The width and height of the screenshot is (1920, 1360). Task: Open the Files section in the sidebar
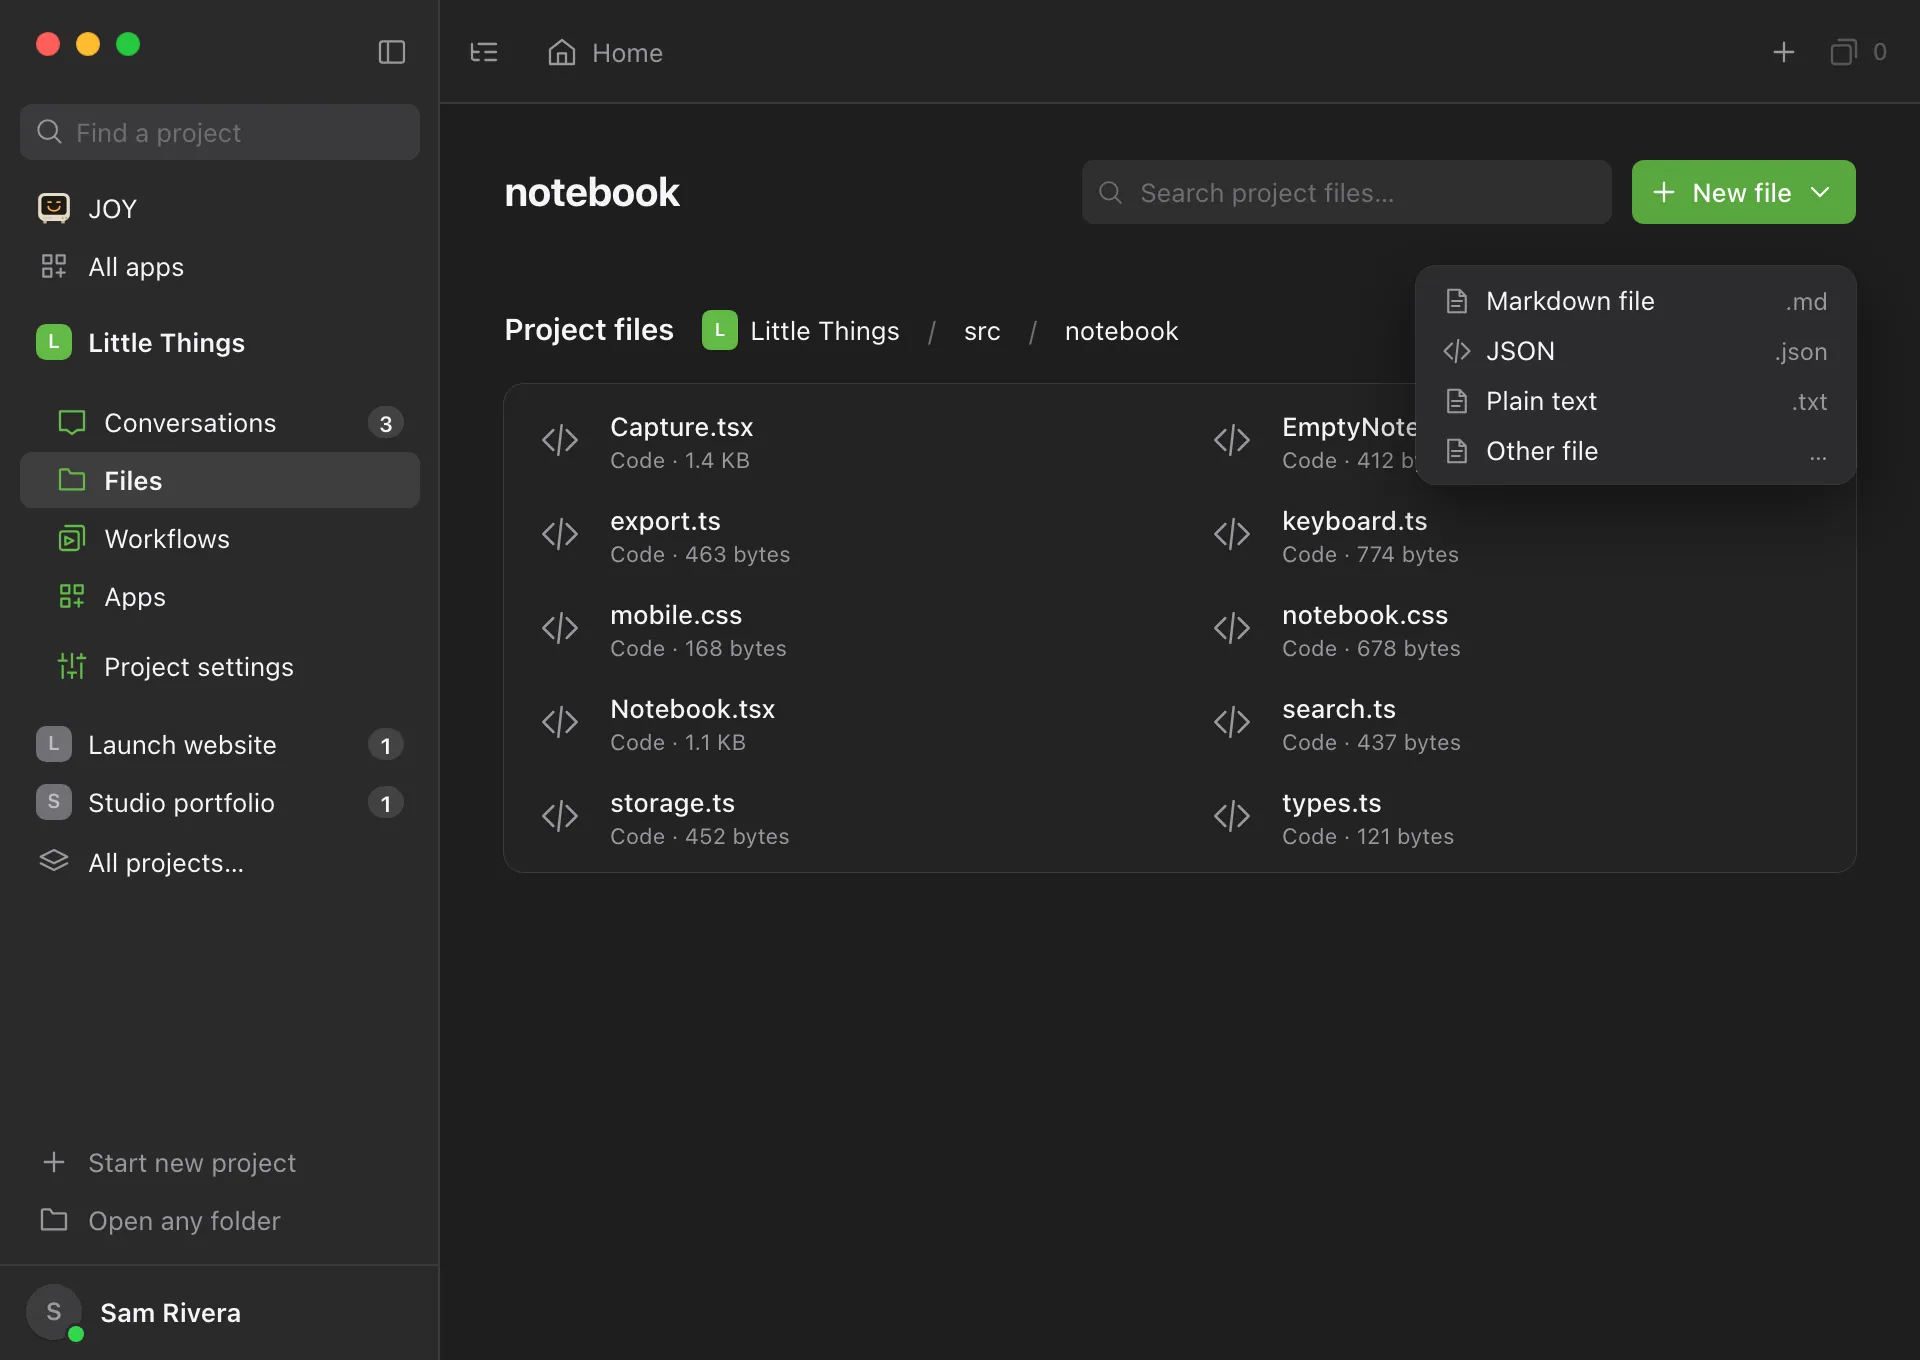220,480
